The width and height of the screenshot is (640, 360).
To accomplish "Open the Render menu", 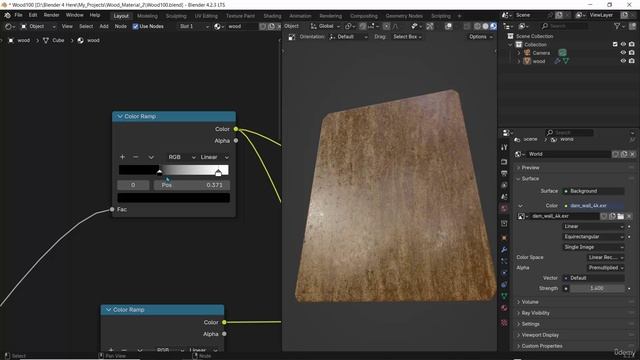I will (x=51, y=16).
